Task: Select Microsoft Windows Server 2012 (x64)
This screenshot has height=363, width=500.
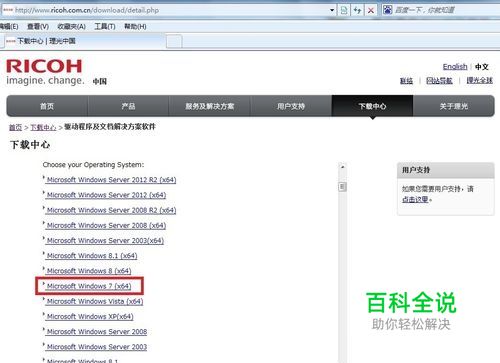Action: [x=106, y=195]
